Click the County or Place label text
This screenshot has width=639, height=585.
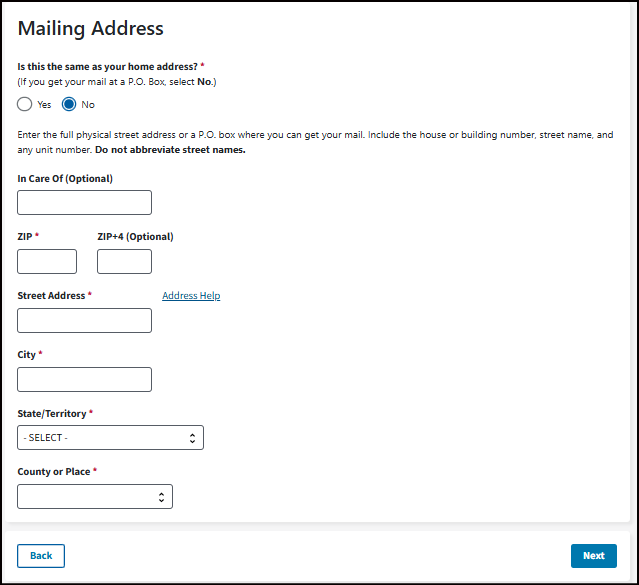(x=54, y=471)
